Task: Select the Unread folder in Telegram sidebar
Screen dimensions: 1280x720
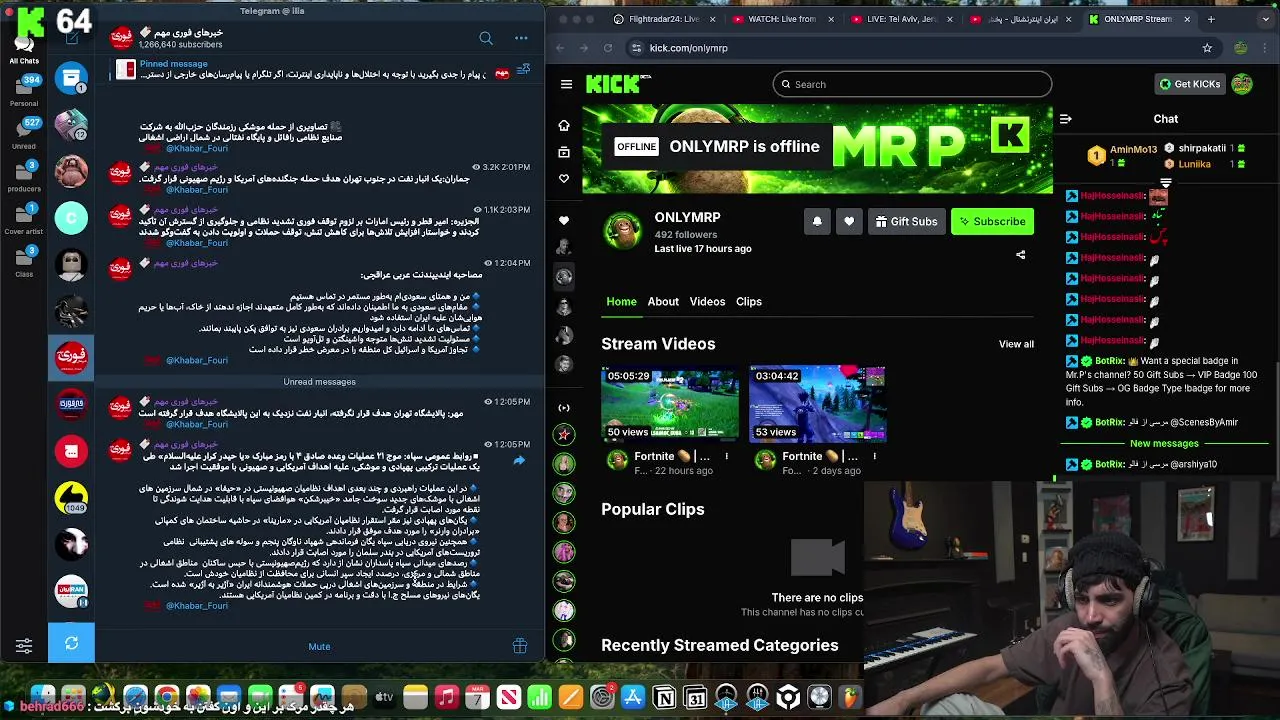Action: (x=24, y=133)
